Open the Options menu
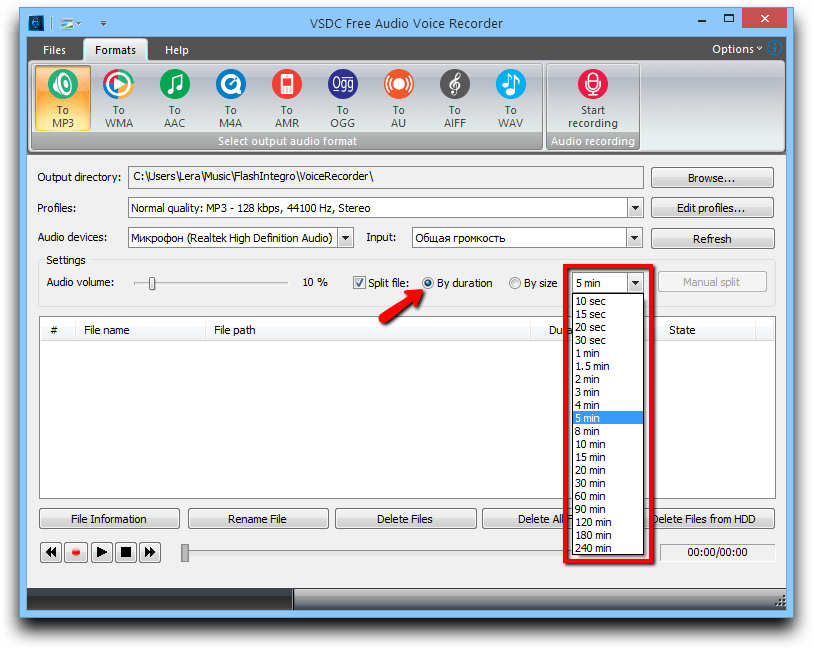This screenshot has height=649, width=813. 737,49
